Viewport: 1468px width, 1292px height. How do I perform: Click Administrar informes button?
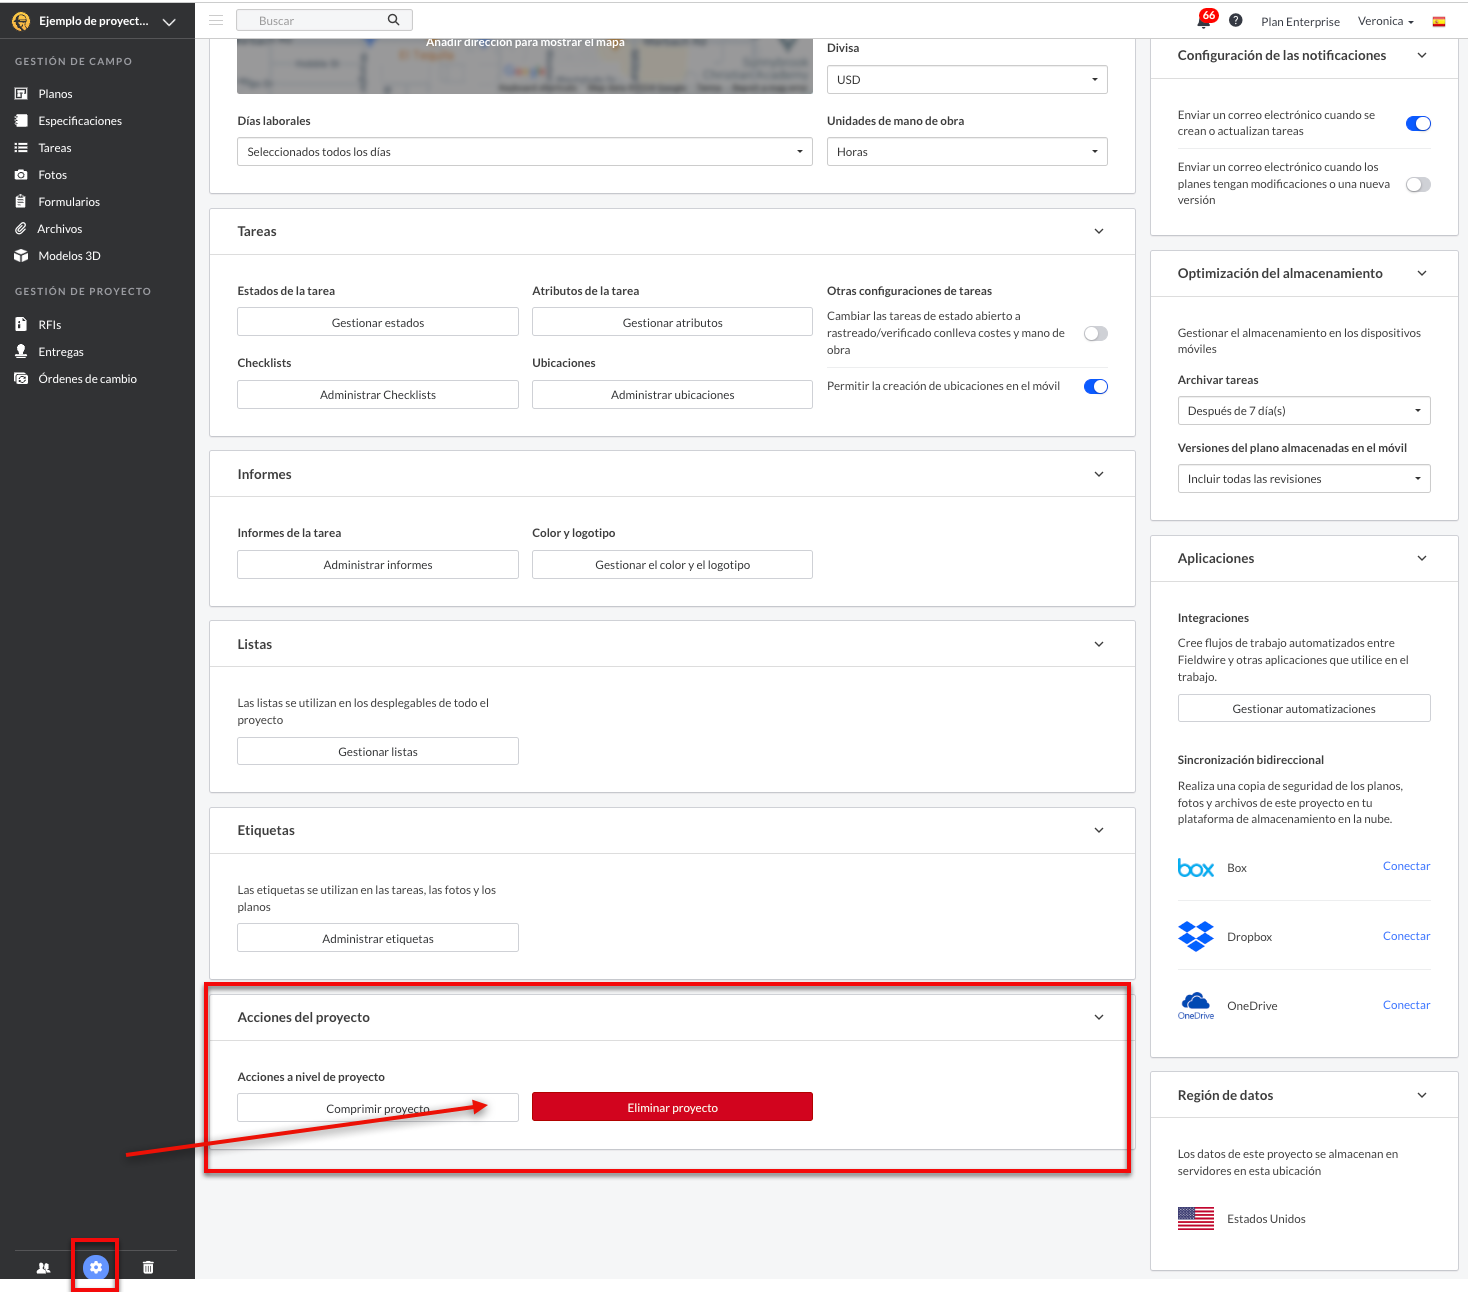(x=378, y=564)
